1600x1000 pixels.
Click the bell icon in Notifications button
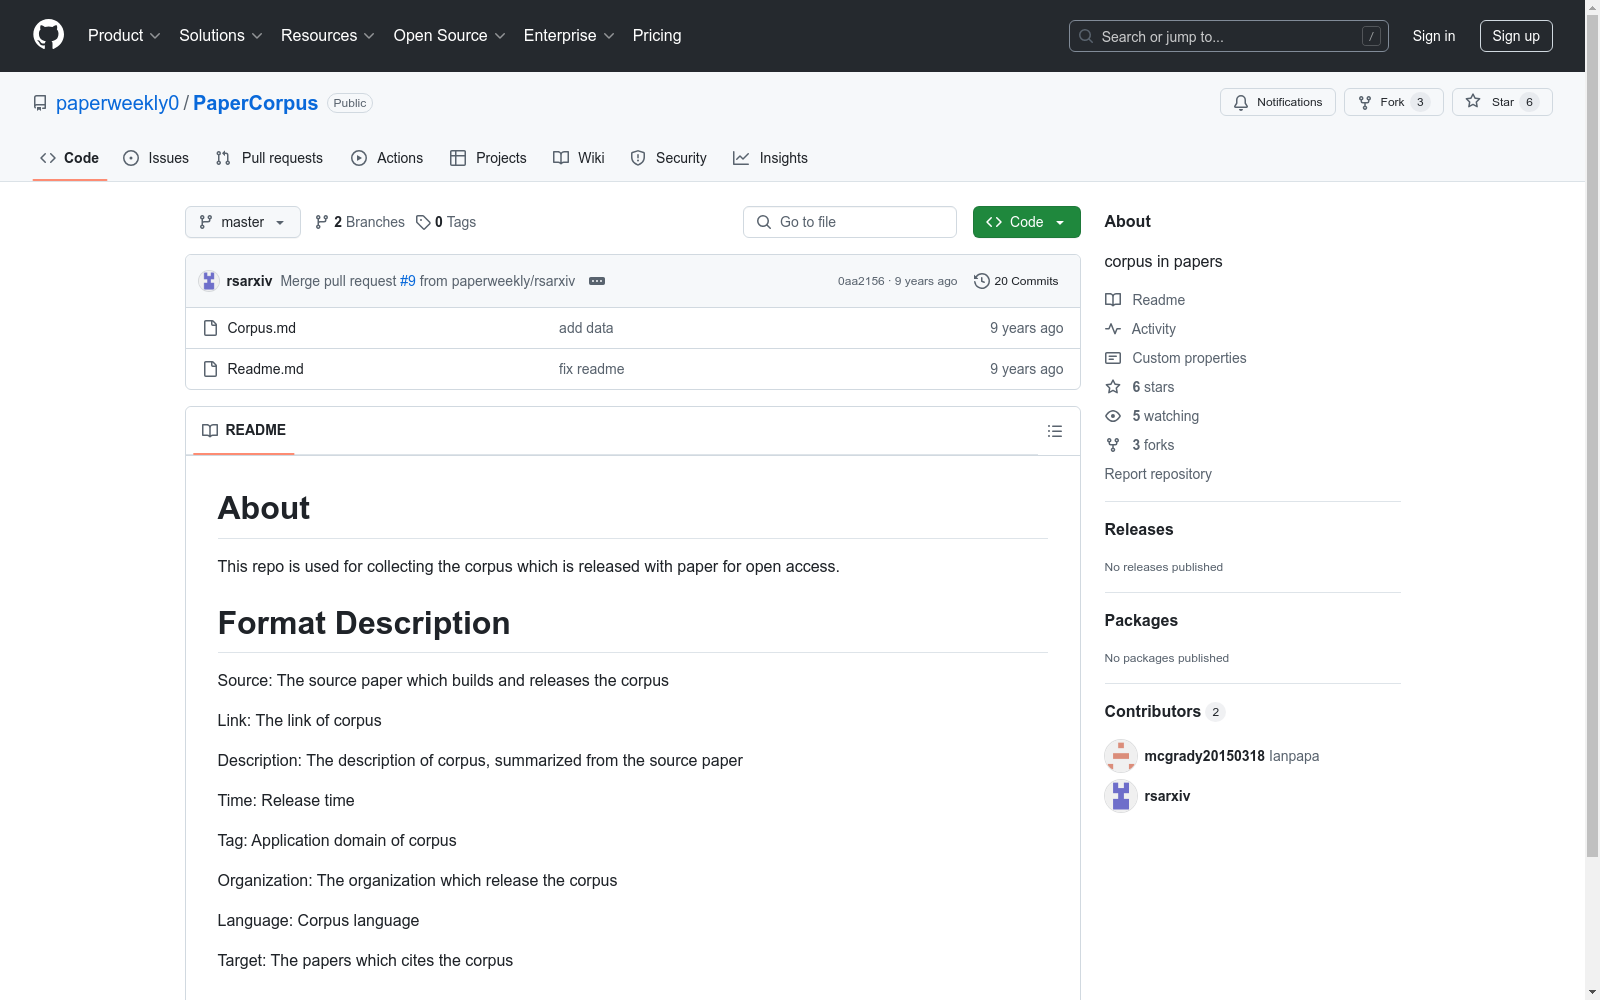1241,102
